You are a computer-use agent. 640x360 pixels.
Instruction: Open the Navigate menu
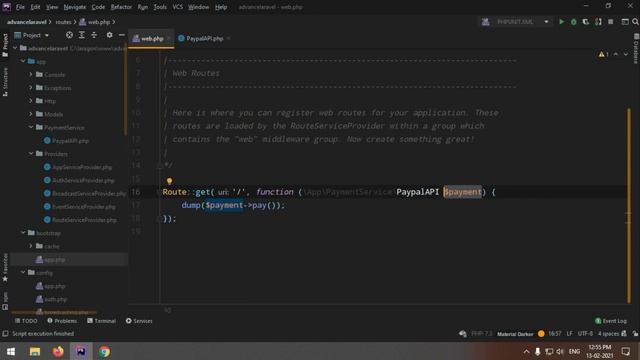pos(75,7)
